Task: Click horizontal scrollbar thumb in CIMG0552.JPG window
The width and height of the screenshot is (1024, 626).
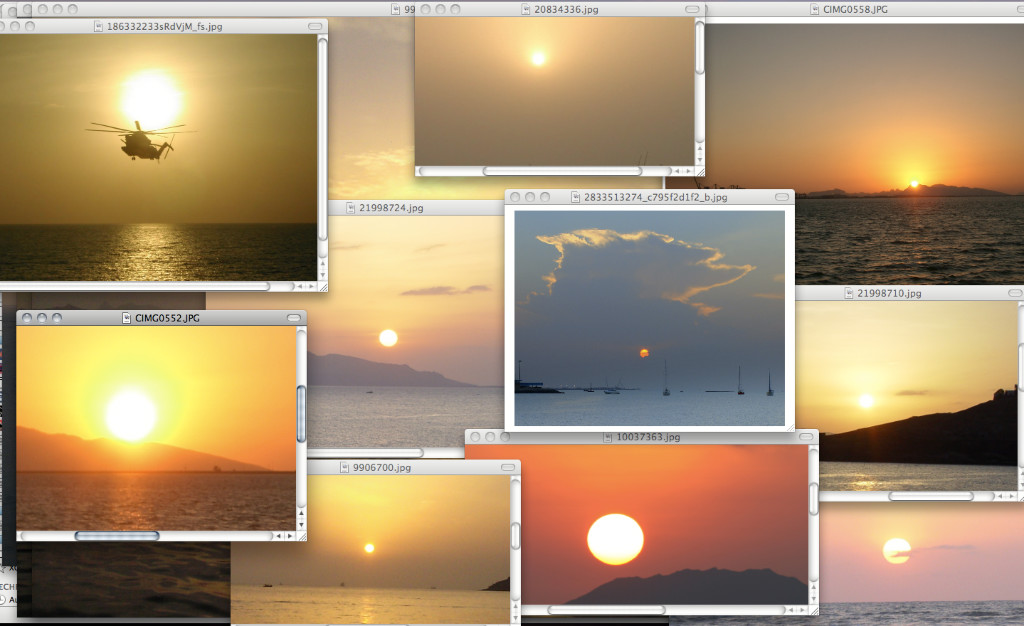Action: 117,536
